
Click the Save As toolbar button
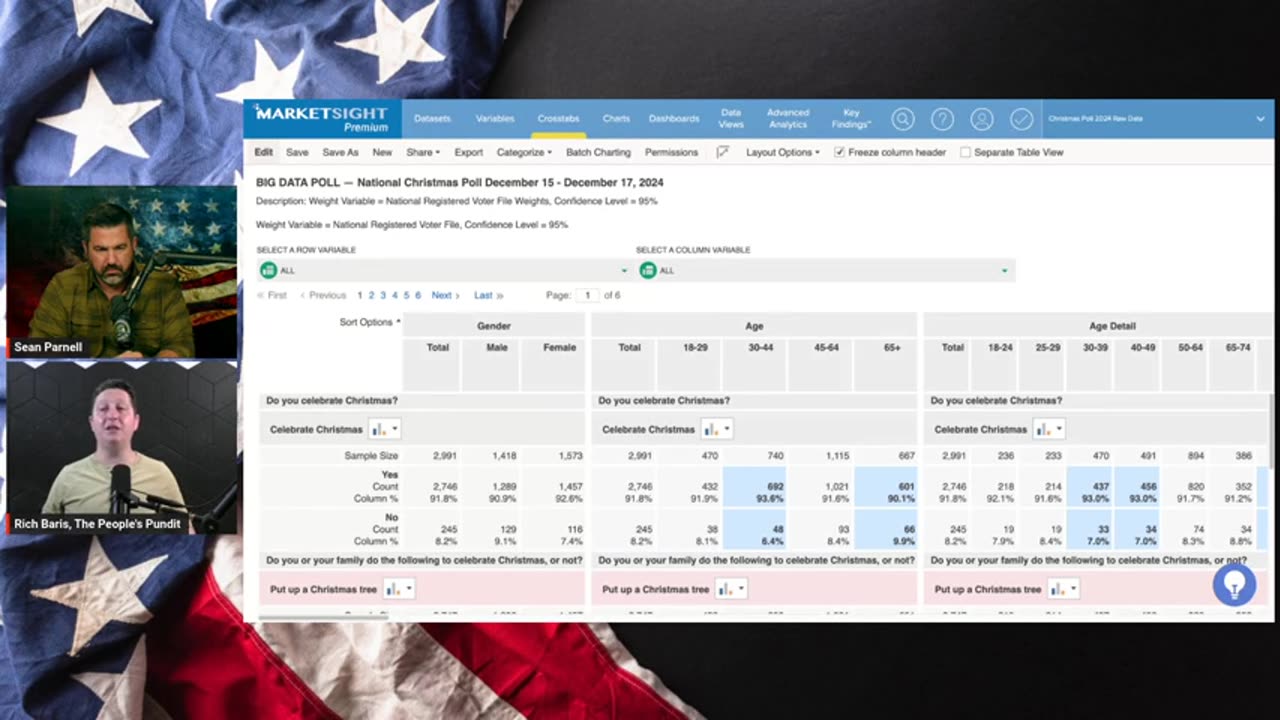coord(340,152)
